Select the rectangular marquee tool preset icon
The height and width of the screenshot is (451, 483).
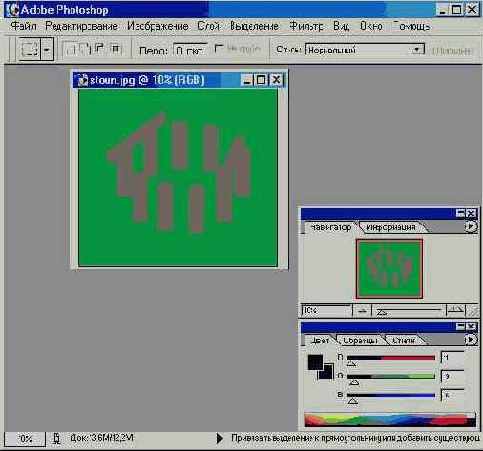[x=30, y=49]
